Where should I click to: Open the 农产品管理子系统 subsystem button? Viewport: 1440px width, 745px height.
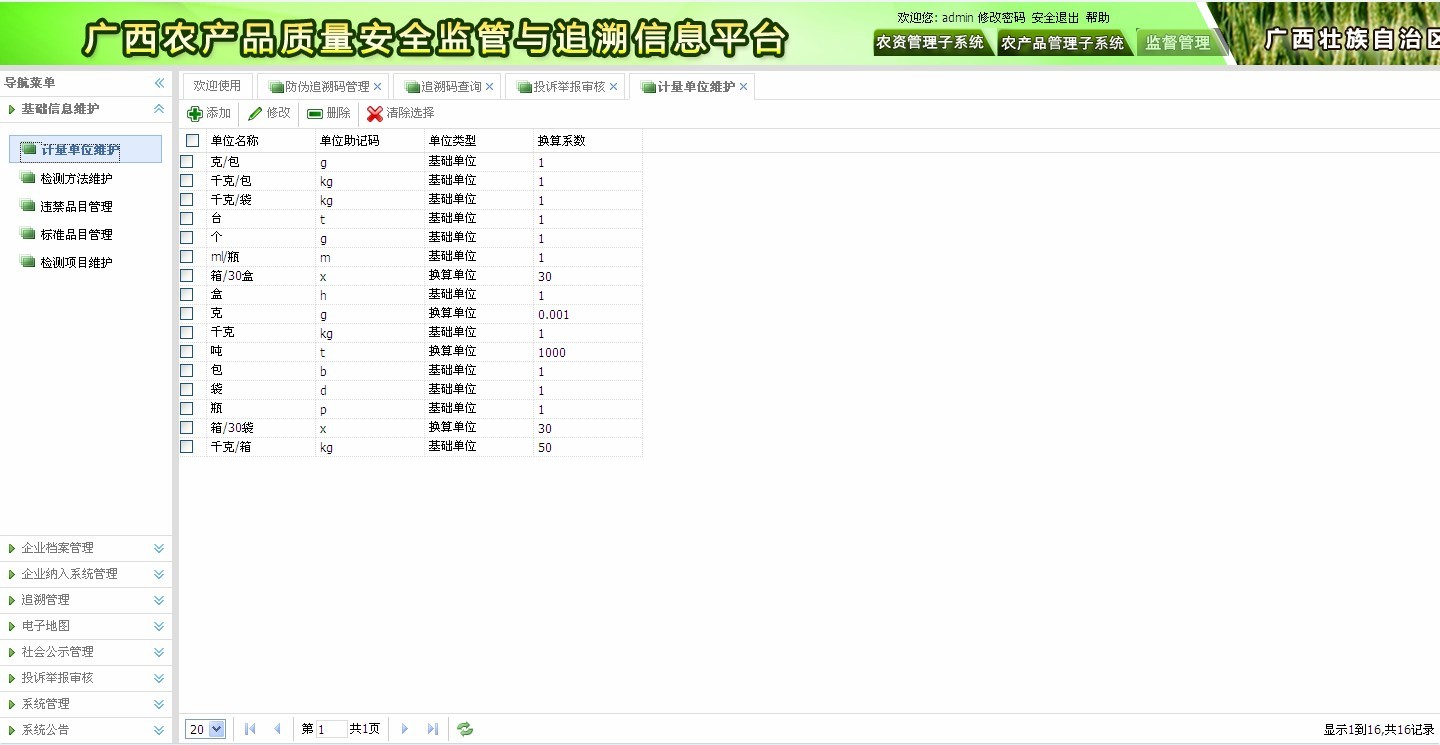coord(1063,43)
